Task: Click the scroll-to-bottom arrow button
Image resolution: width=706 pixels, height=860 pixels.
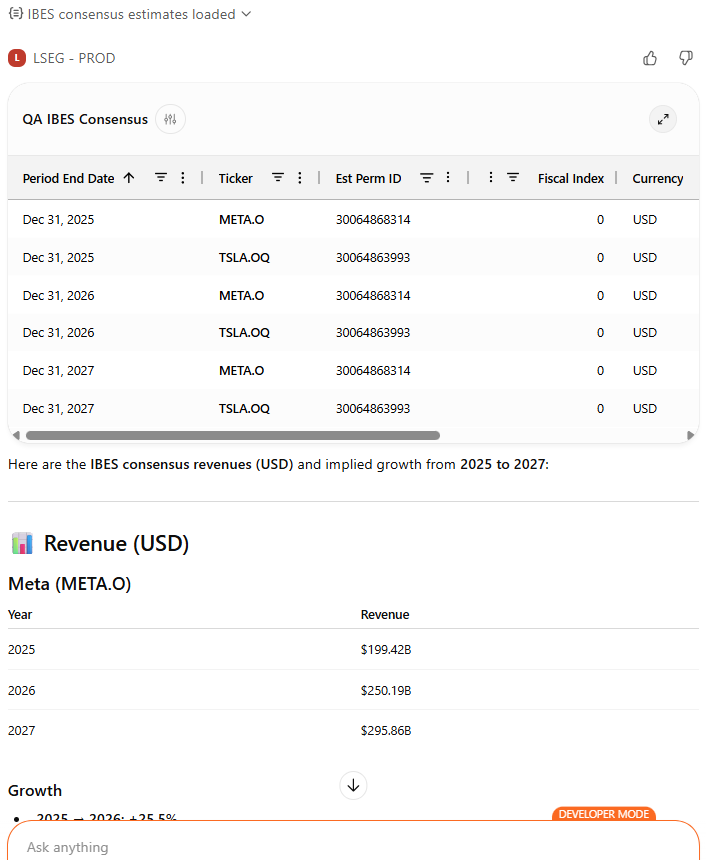Action: pos(353,785)
